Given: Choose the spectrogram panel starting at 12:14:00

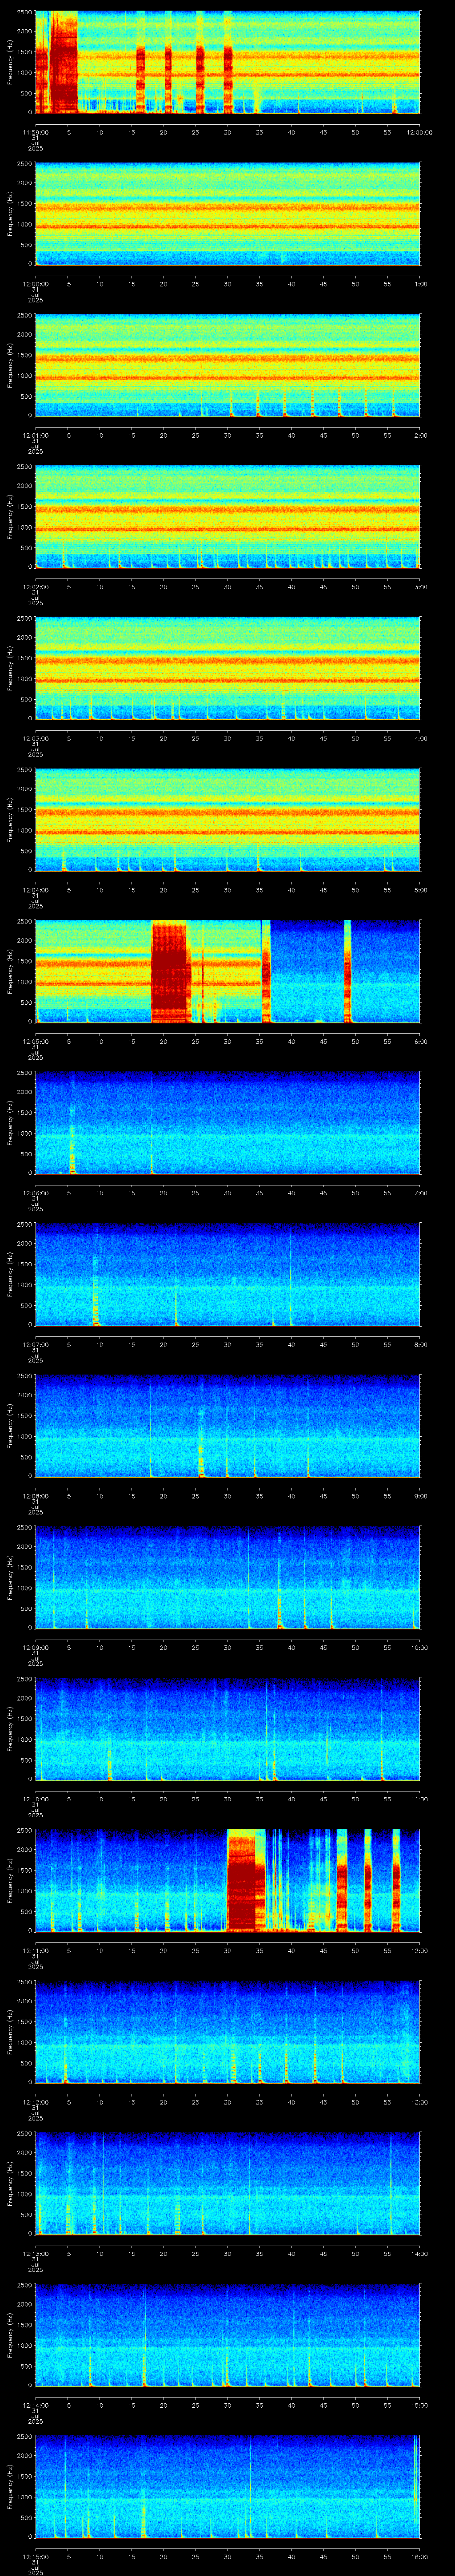Looking at the screenshot, I should [x=228, y=2336].
